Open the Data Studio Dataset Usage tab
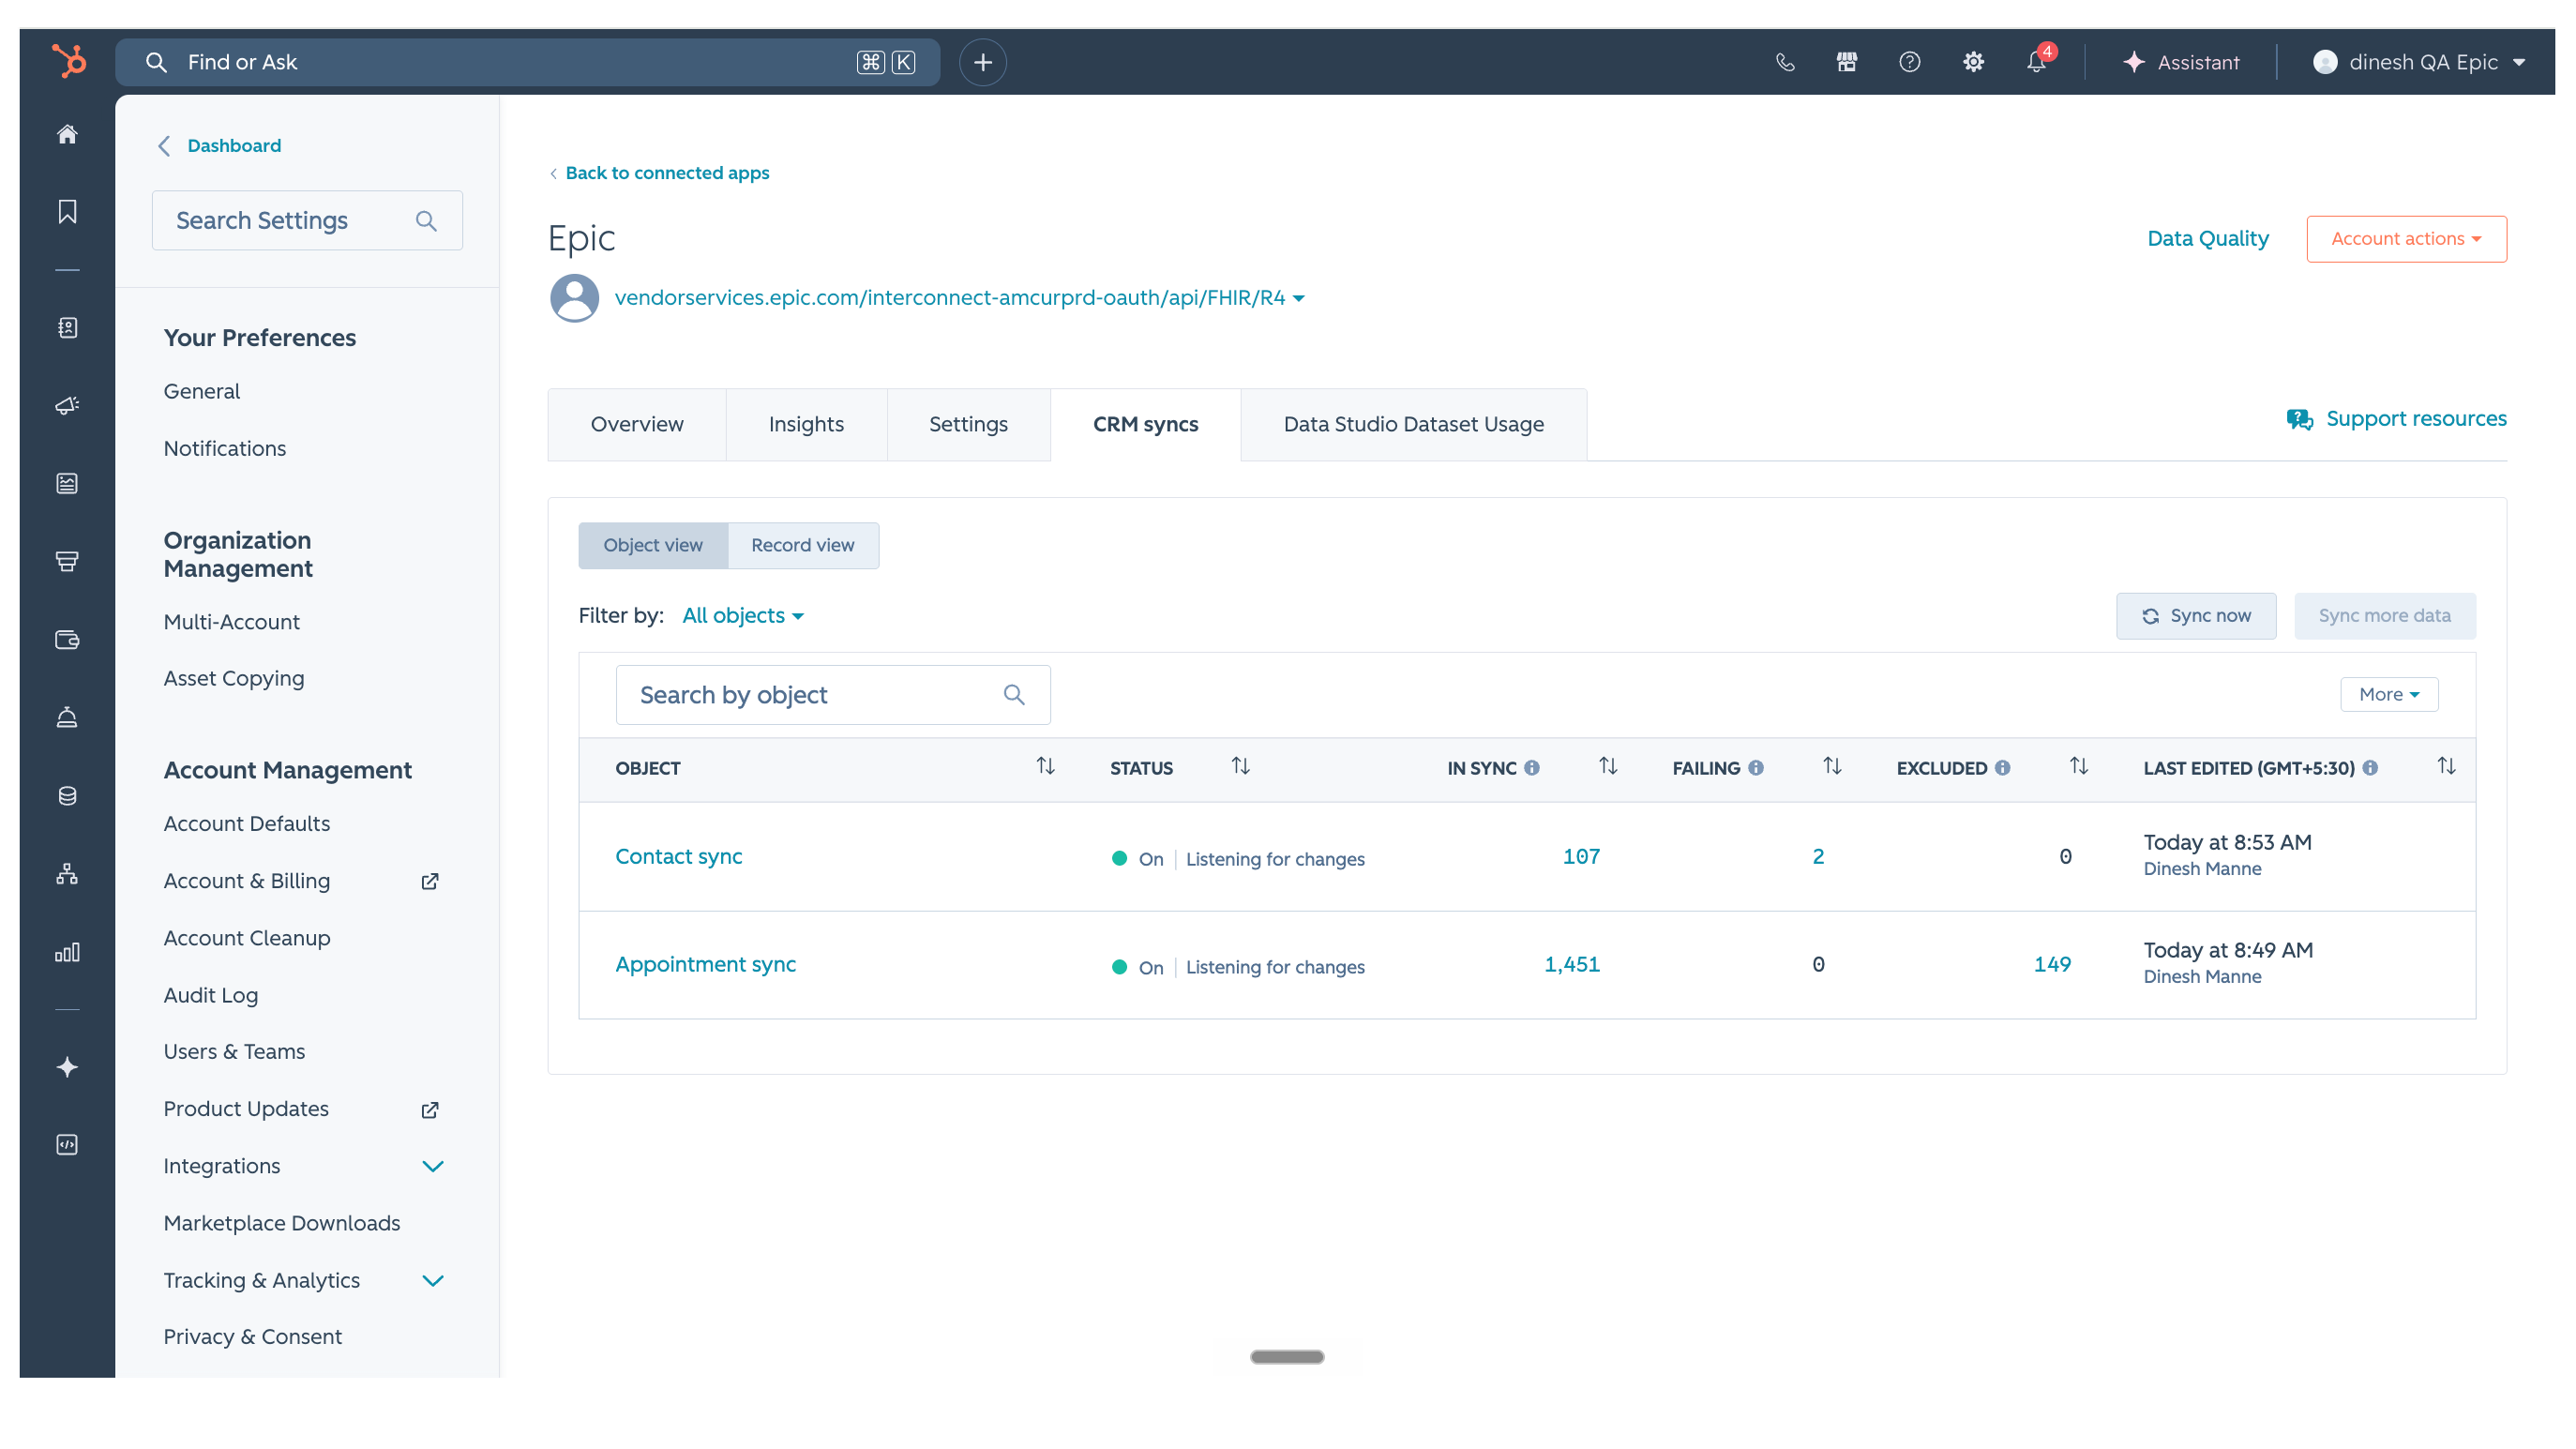 (x=1413, y=424)
